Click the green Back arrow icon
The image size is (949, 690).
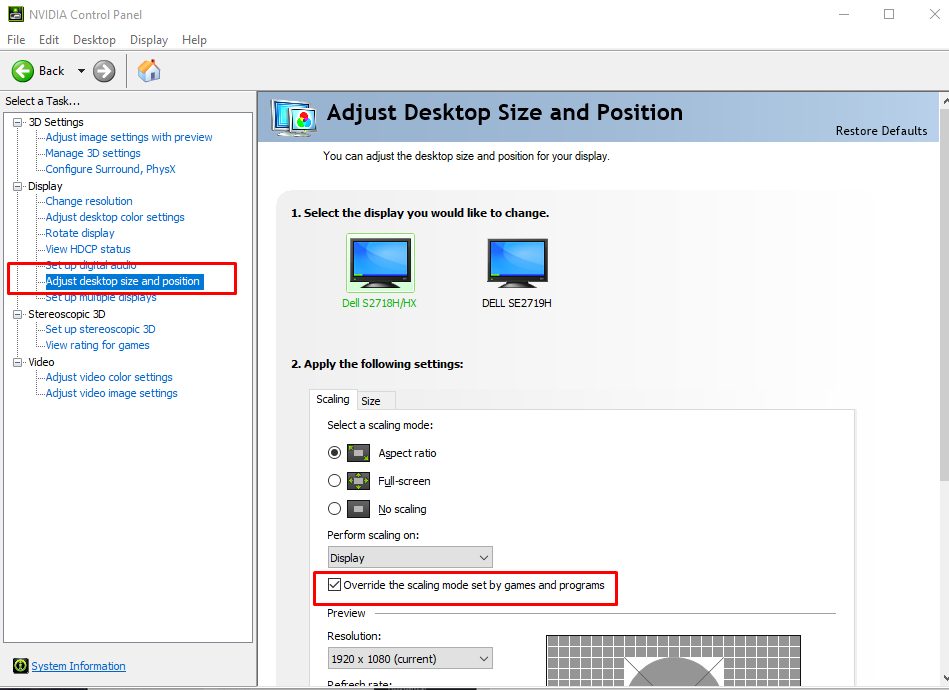coord(23,71)
